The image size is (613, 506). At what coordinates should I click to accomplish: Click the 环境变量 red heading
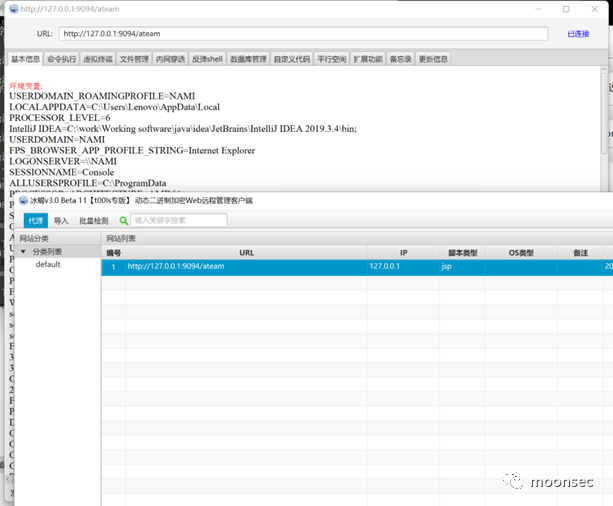point(26,86)
